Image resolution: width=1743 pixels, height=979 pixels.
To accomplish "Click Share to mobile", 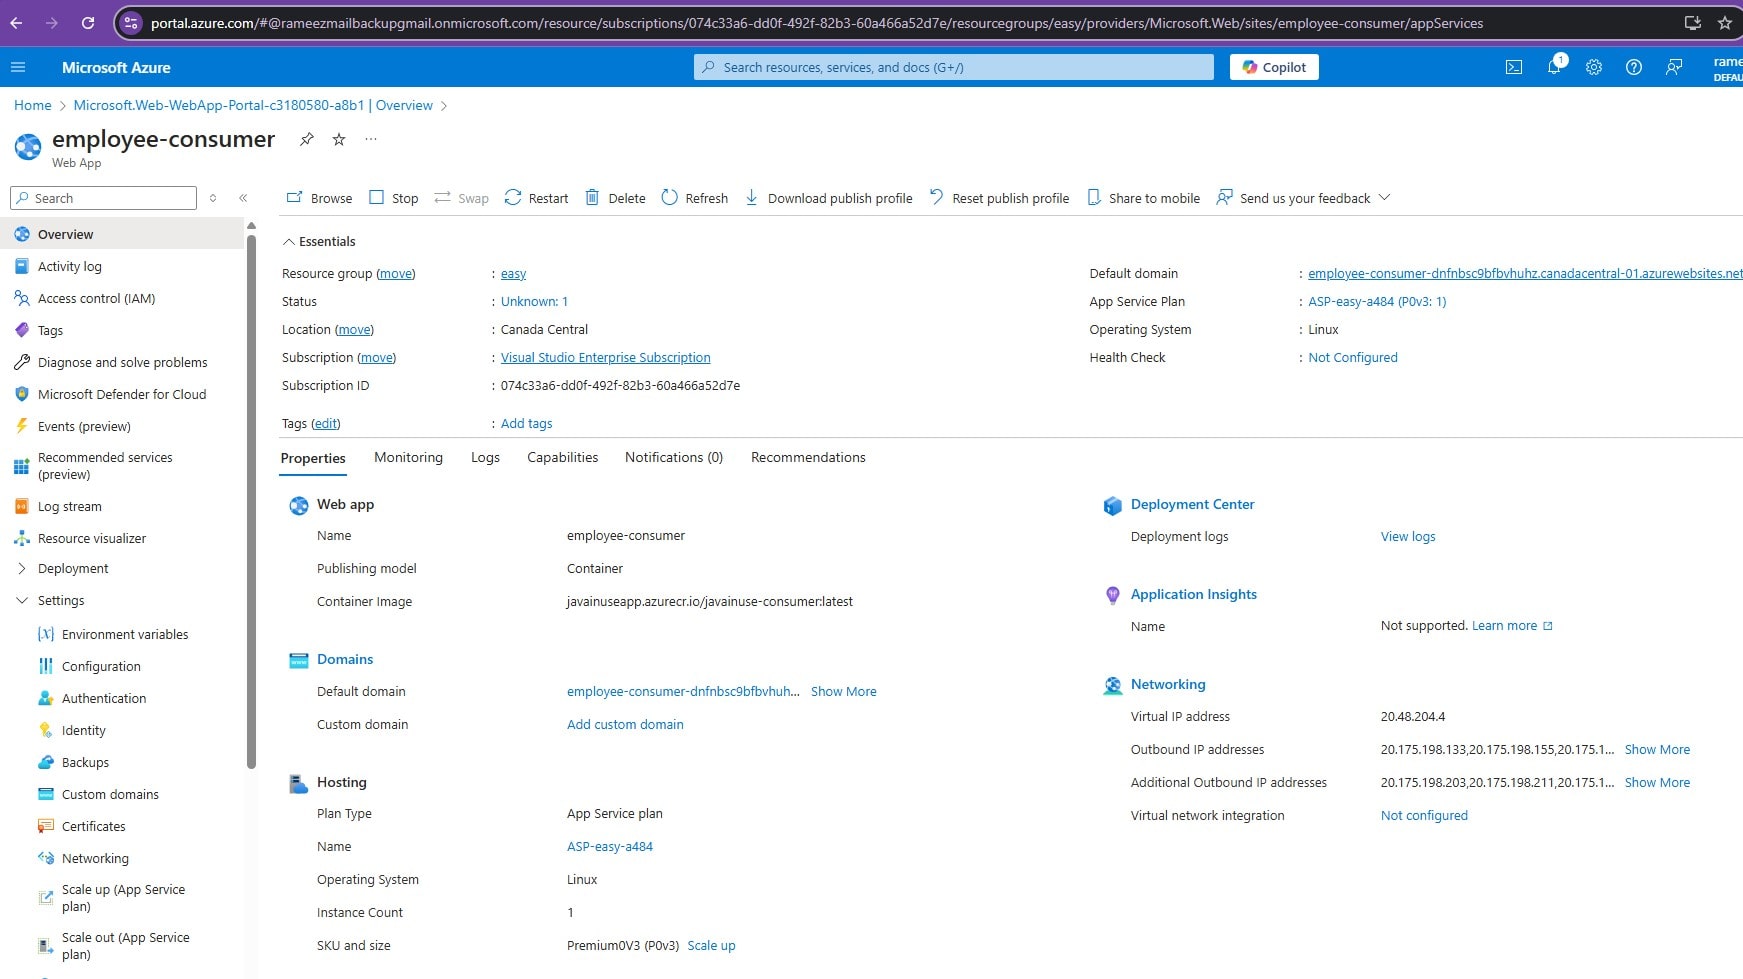I will coord(1143,198).
